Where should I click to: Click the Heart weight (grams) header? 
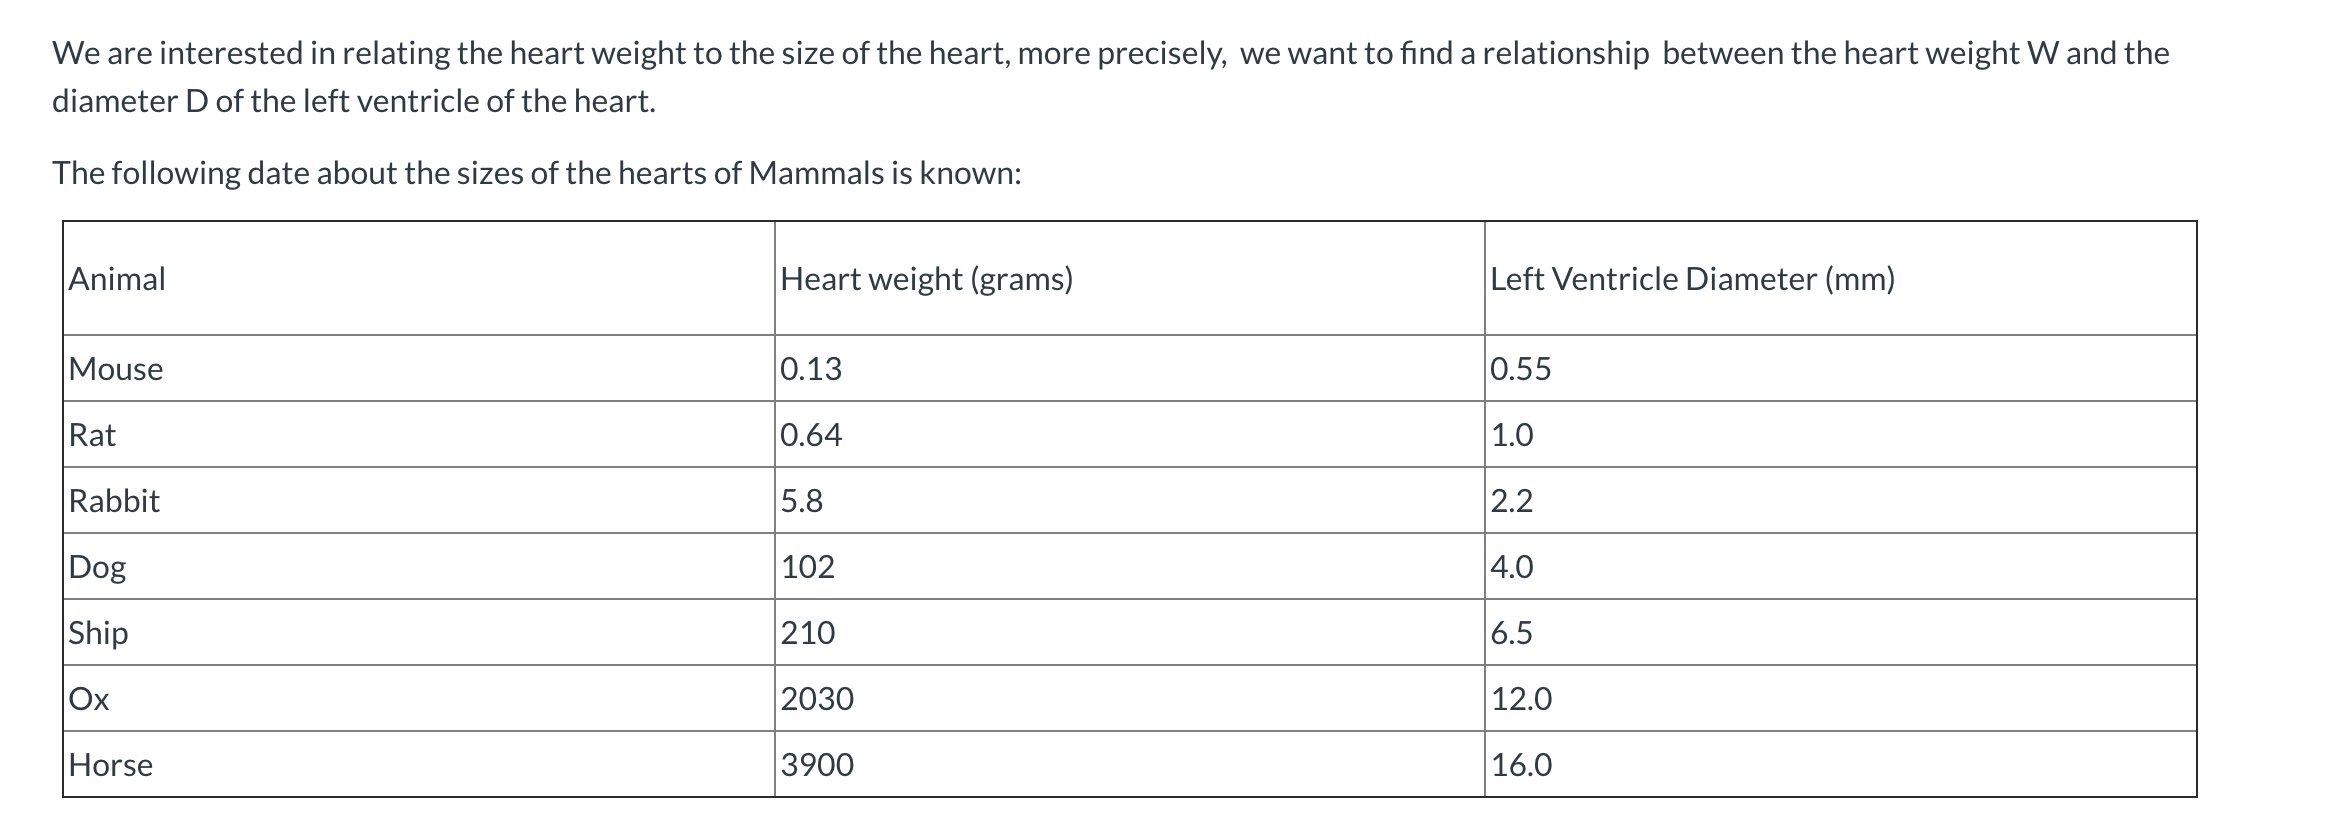point(926,279)
